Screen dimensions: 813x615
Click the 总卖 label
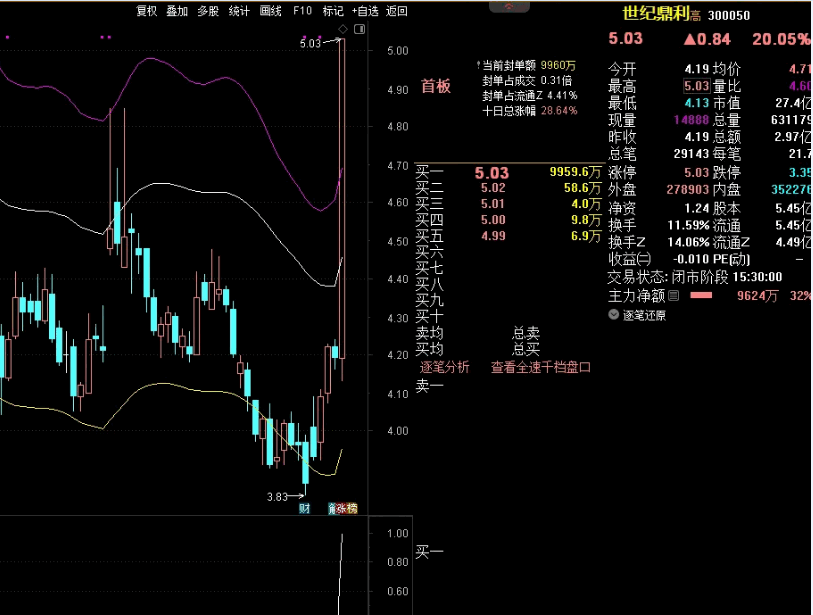click(x=526, y=332)
